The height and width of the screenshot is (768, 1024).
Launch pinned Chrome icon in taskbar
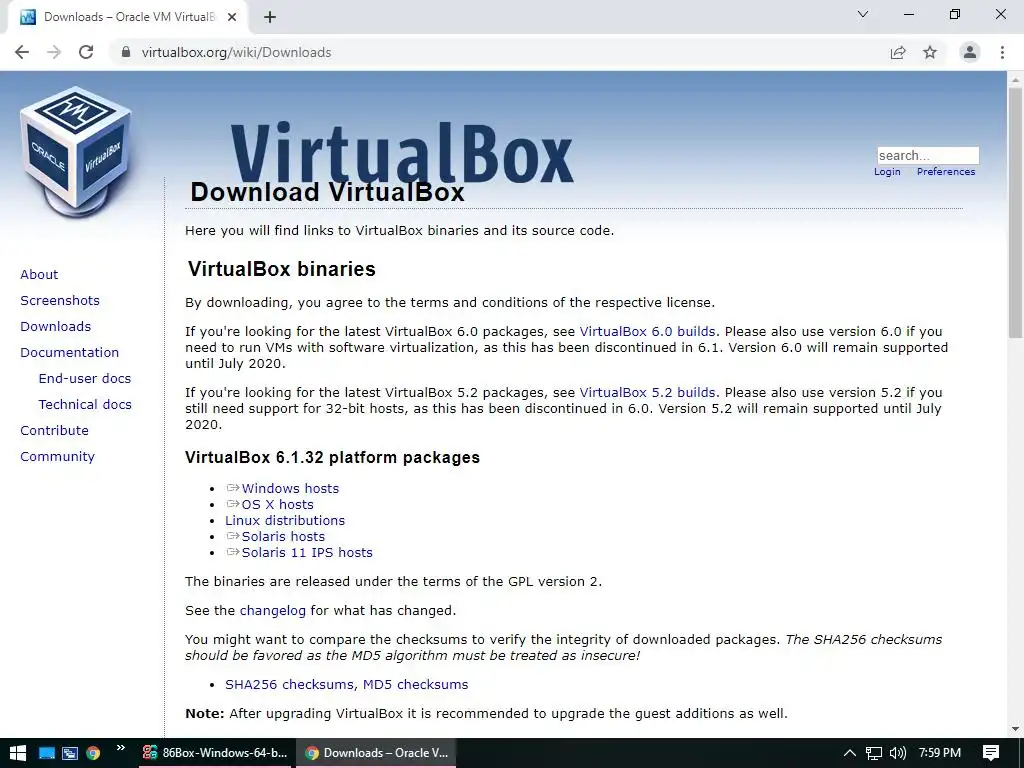tap(93, 753)
